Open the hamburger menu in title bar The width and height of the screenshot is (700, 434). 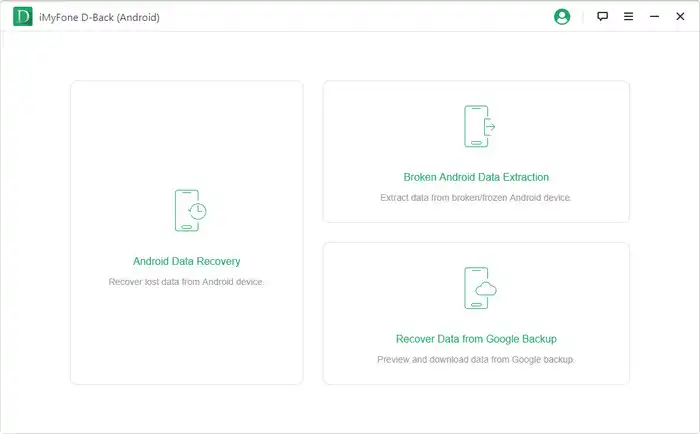point(628,17)
